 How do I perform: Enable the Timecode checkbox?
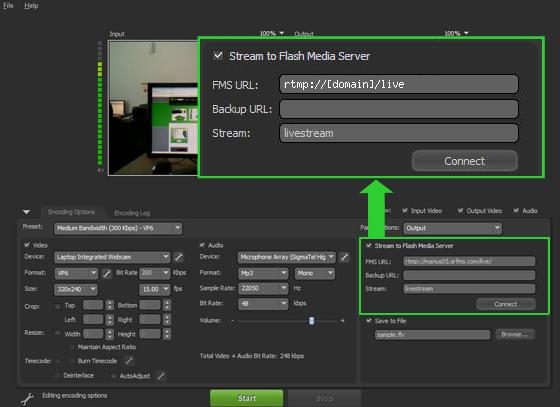tap(57, 361)
